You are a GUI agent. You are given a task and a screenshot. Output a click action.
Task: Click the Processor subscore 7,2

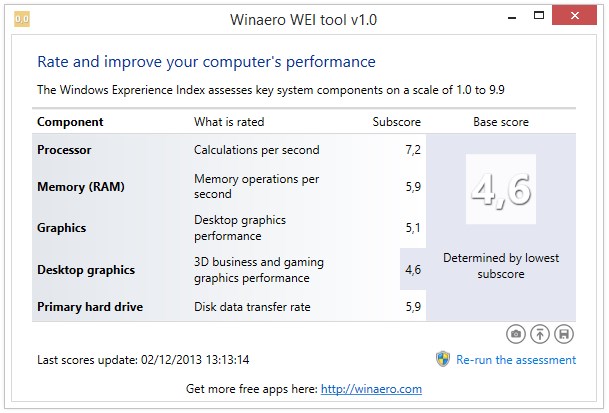coord(413,150)
